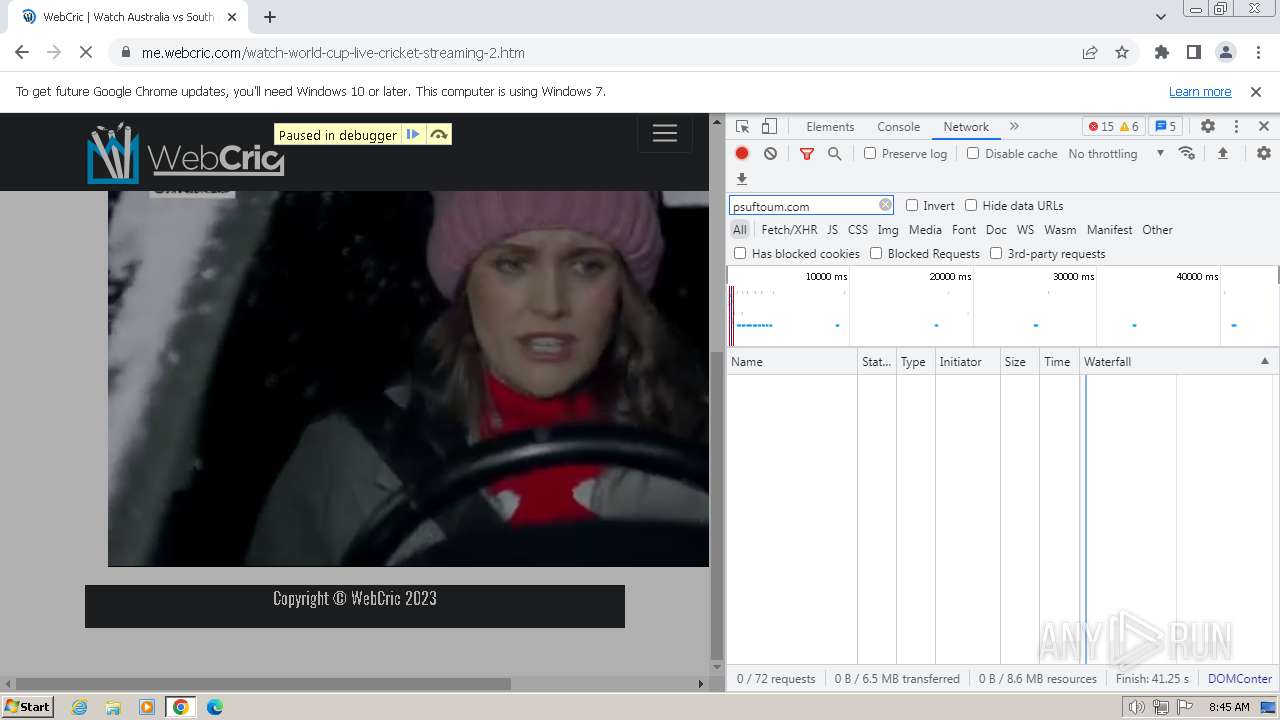
Task: Sort requests by Size column
Action: point(1020,361)
